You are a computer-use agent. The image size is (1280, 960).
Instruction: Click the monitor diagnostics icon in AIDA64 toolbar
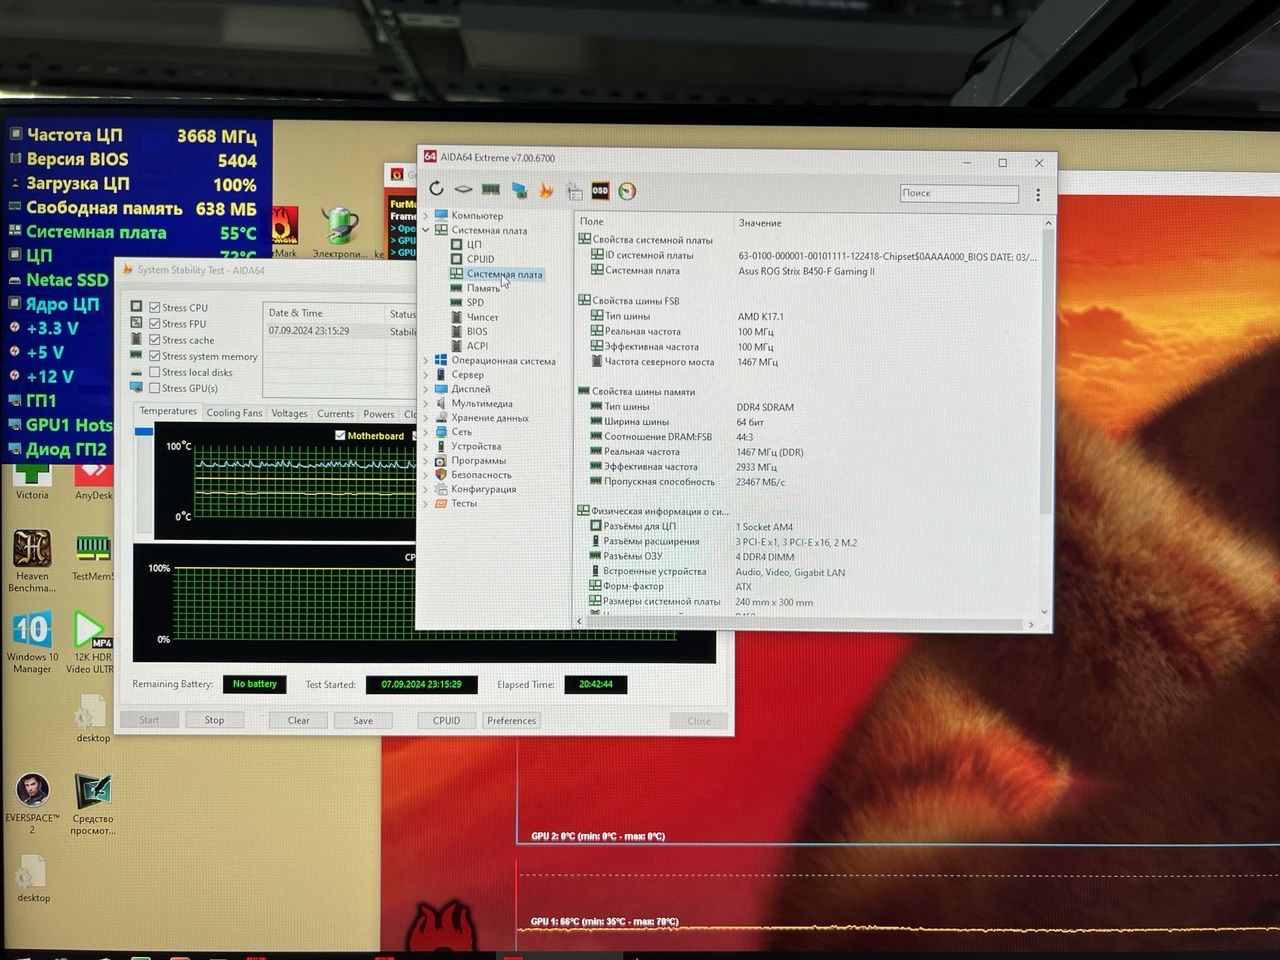pyautogui.click(x=519, y=190)
